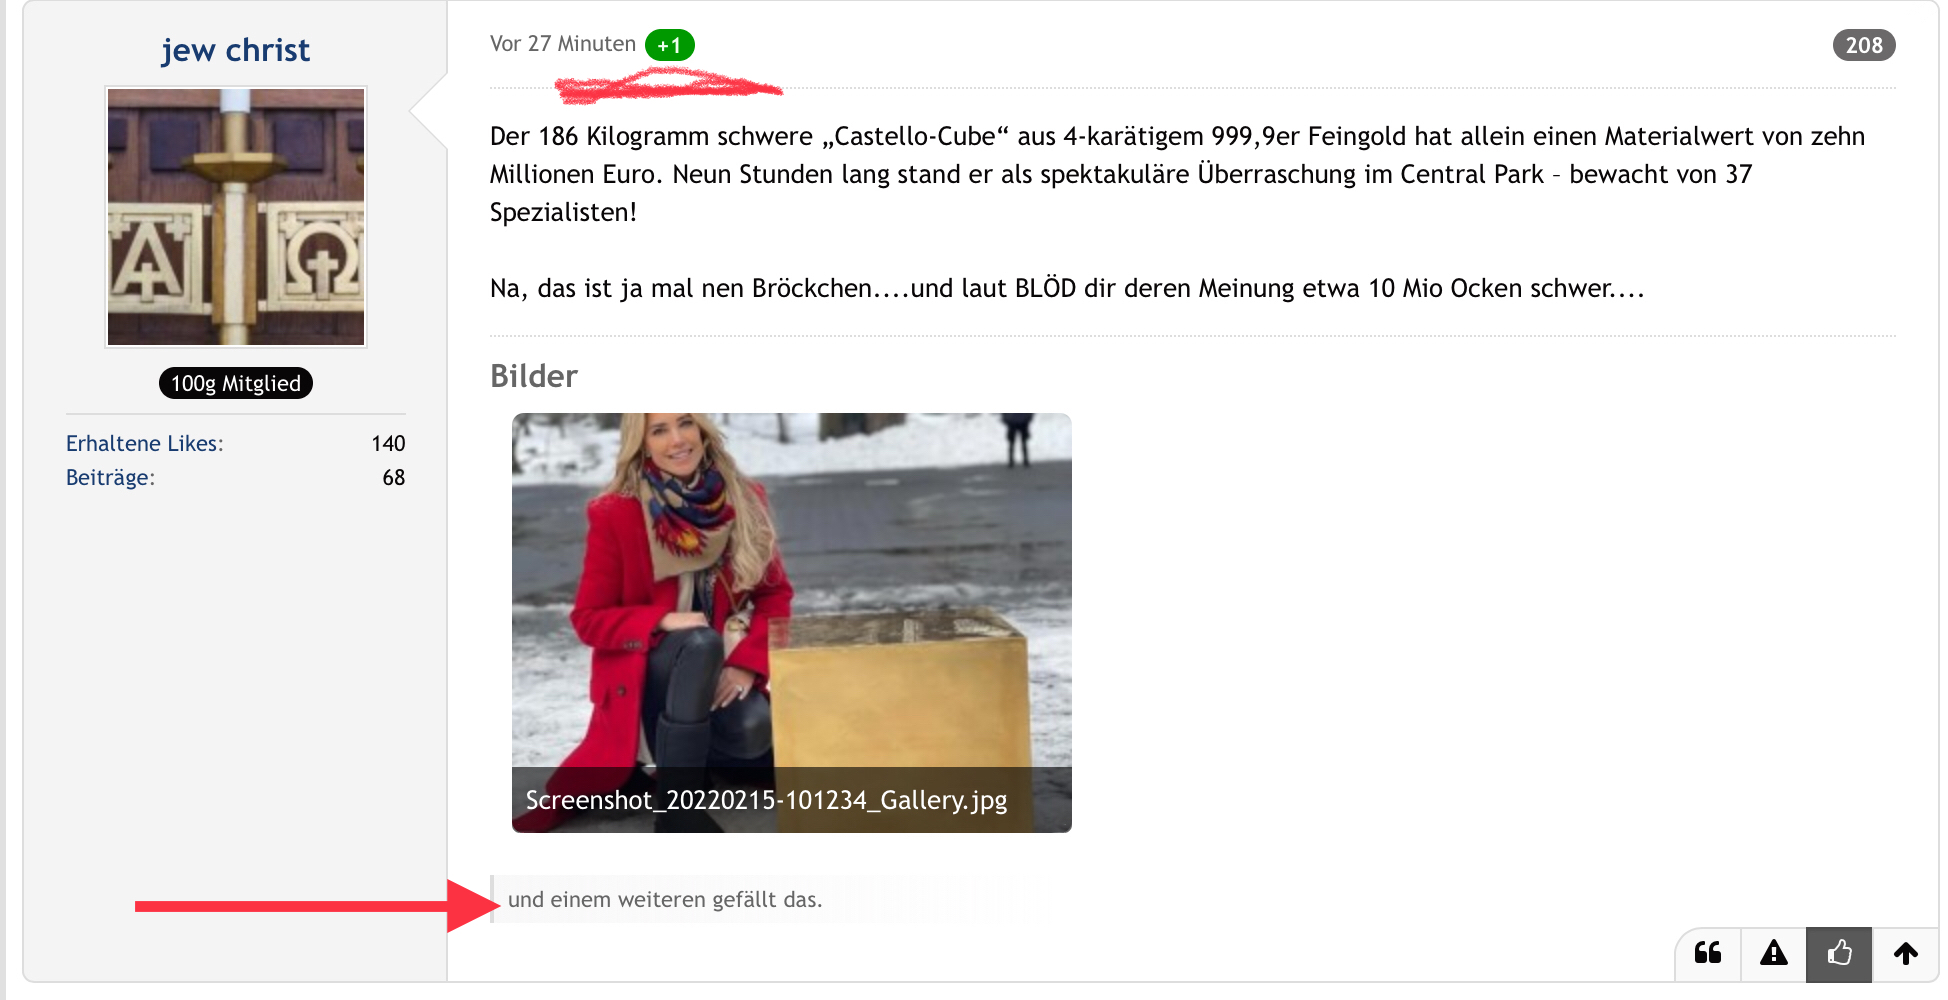Click the '100g Mitglied' rank badge
Viewport: 1948px width, 1000px height.
236,383
